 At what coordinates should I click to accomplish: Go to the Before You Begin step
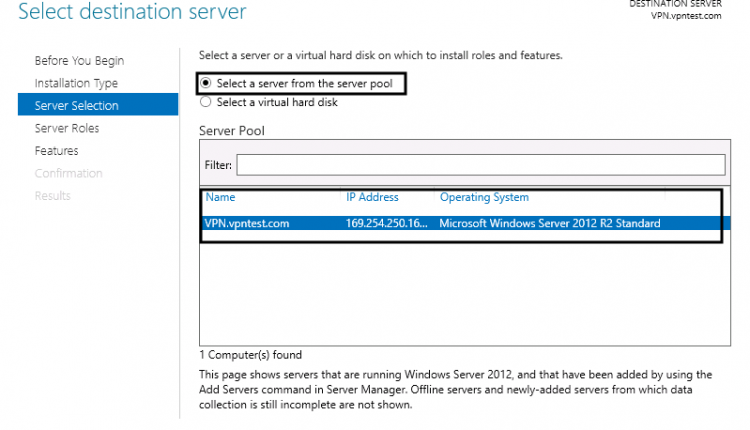pyautogui.click(x=79, y=61)
